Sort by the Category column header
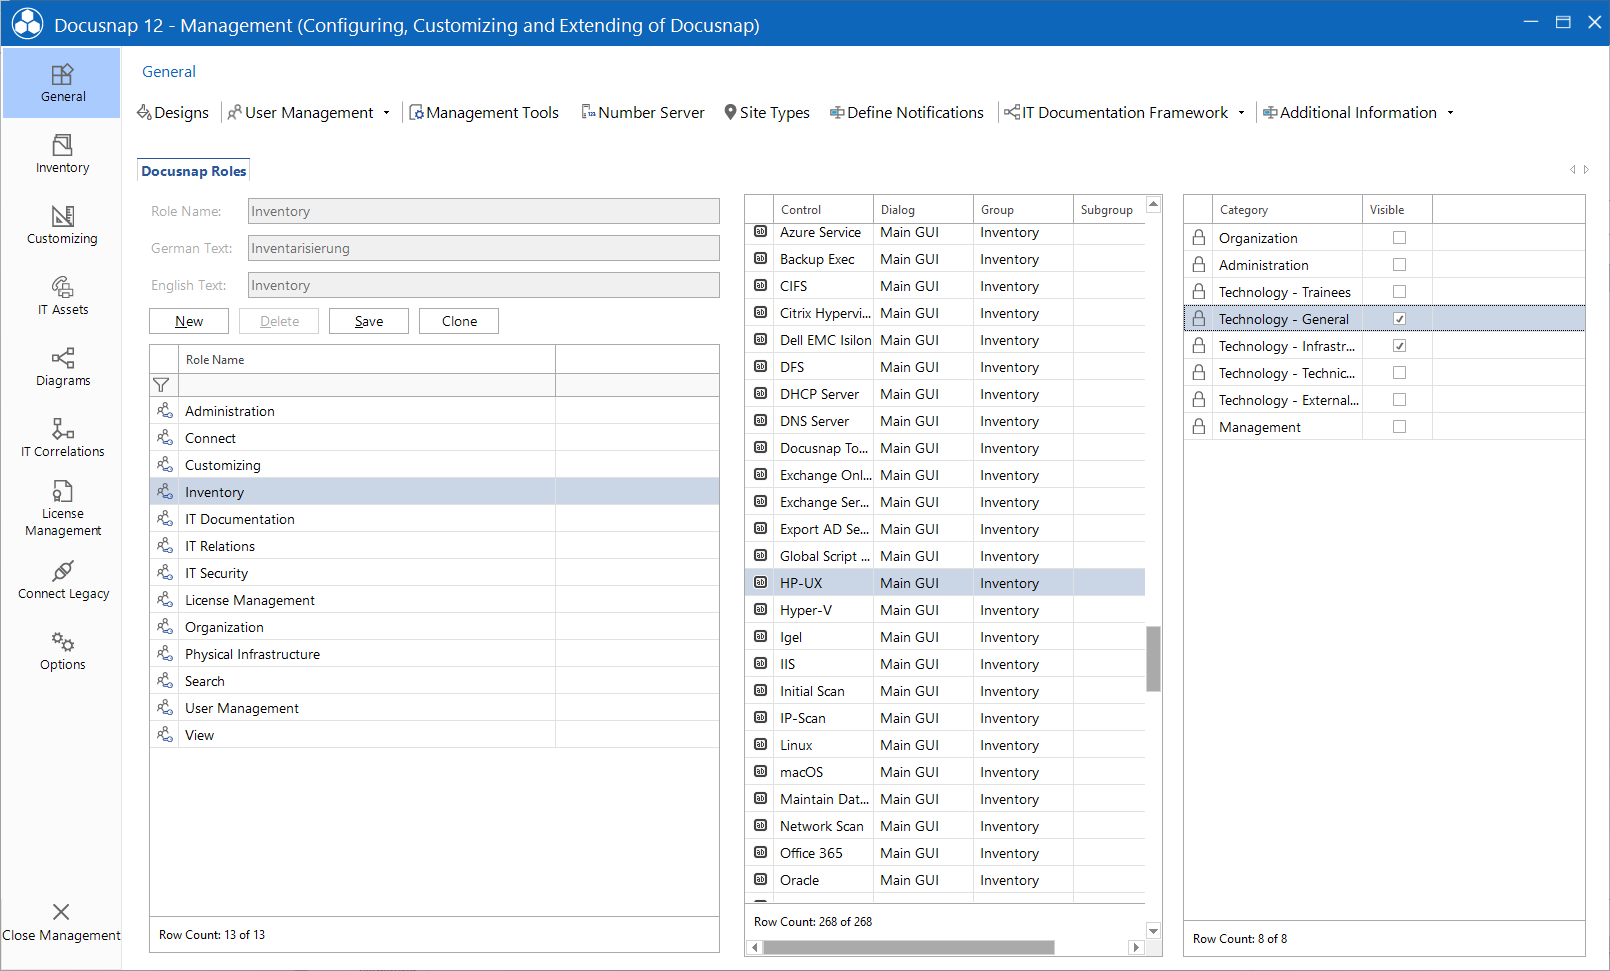This screenshot has height=971, width=1610. pos(1286,209)
